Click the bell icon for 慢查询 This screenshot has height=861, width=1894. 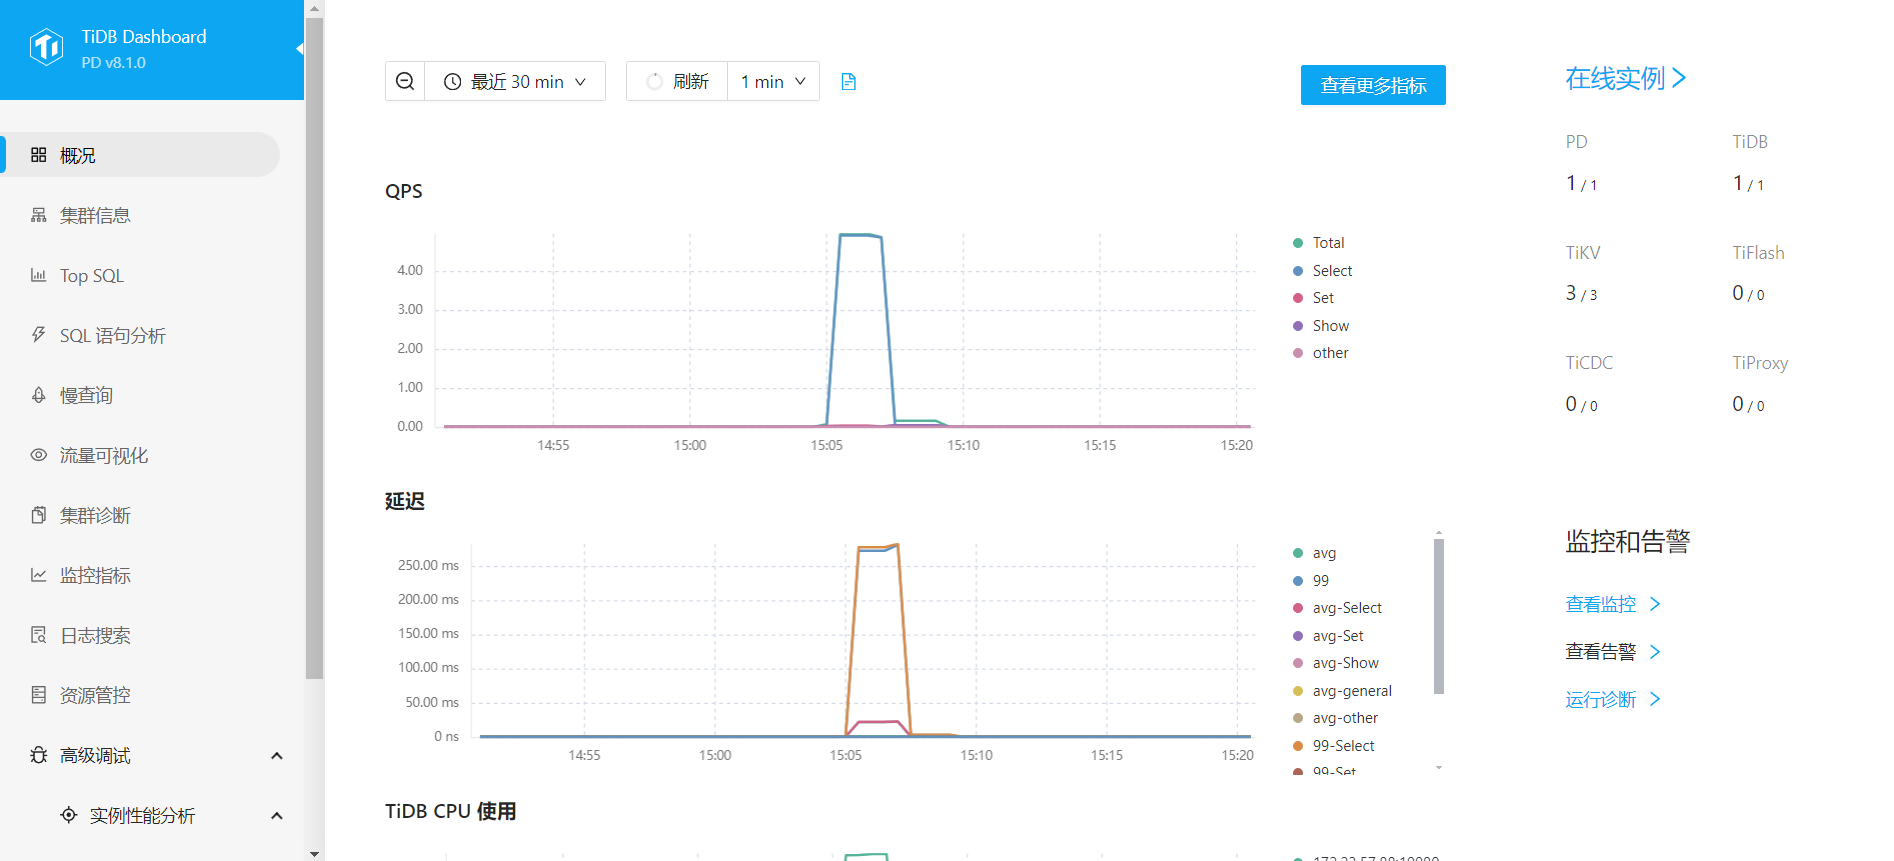(39, 395)
